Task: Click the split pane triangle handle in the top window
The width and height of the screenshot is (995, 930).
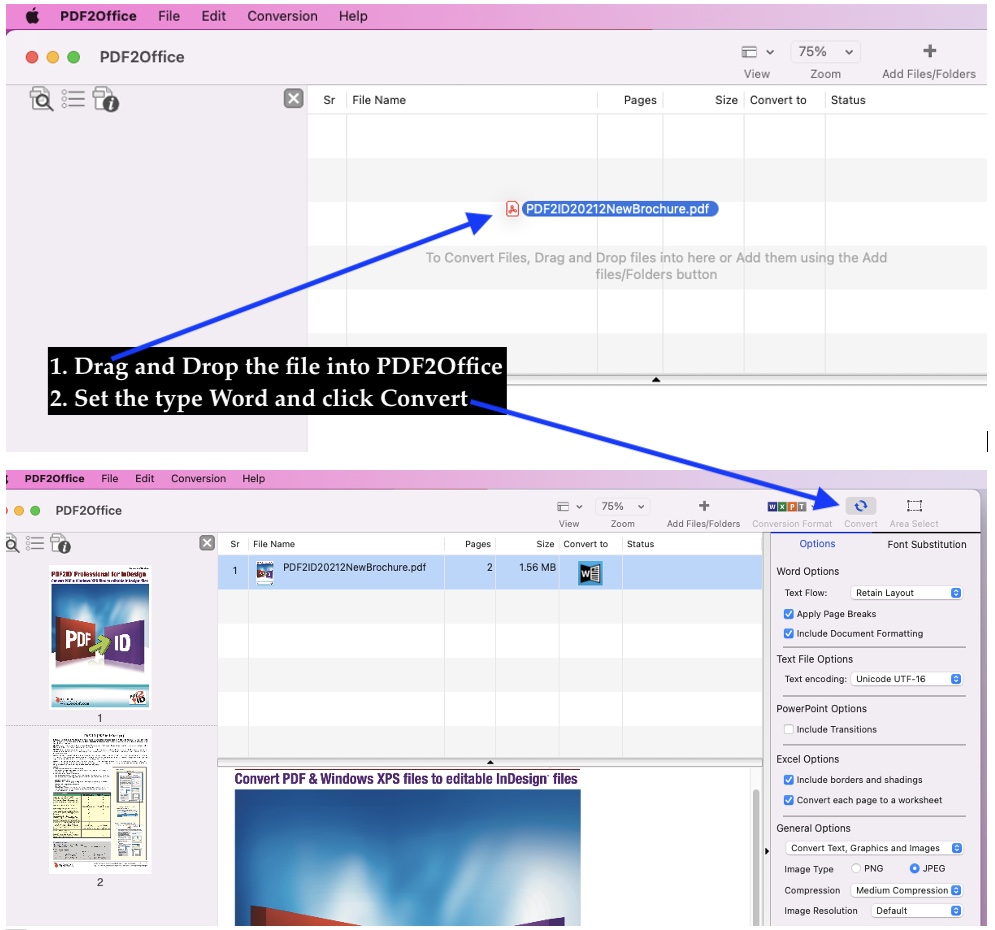Action: click(656, 379)
